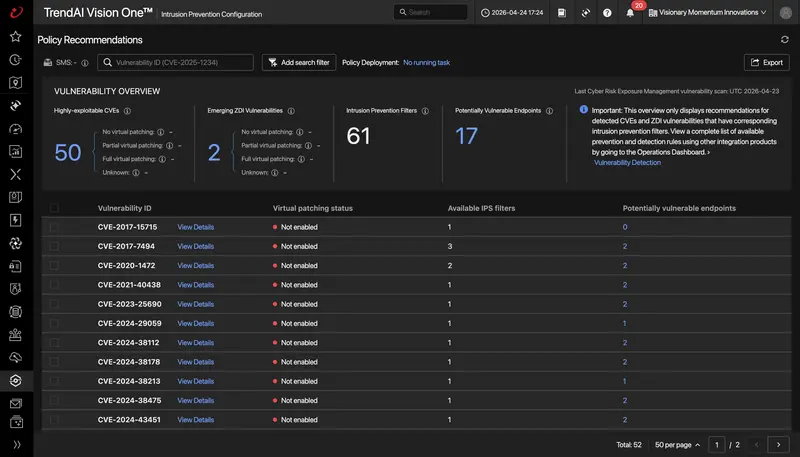Open the Favorites star icon in sidebar
Image resolution: width=800 pixels, height=457 pixels.
click(16, 36)
